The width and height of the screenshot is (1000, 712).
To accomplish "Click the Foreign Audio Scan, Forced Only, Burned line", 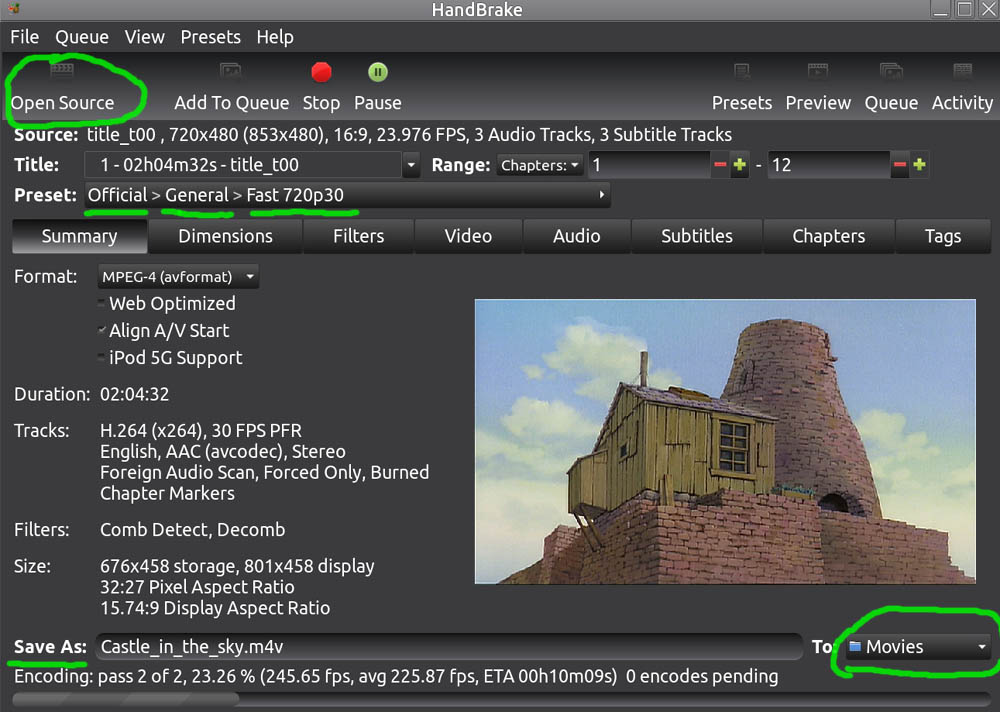I will point(265,473).
